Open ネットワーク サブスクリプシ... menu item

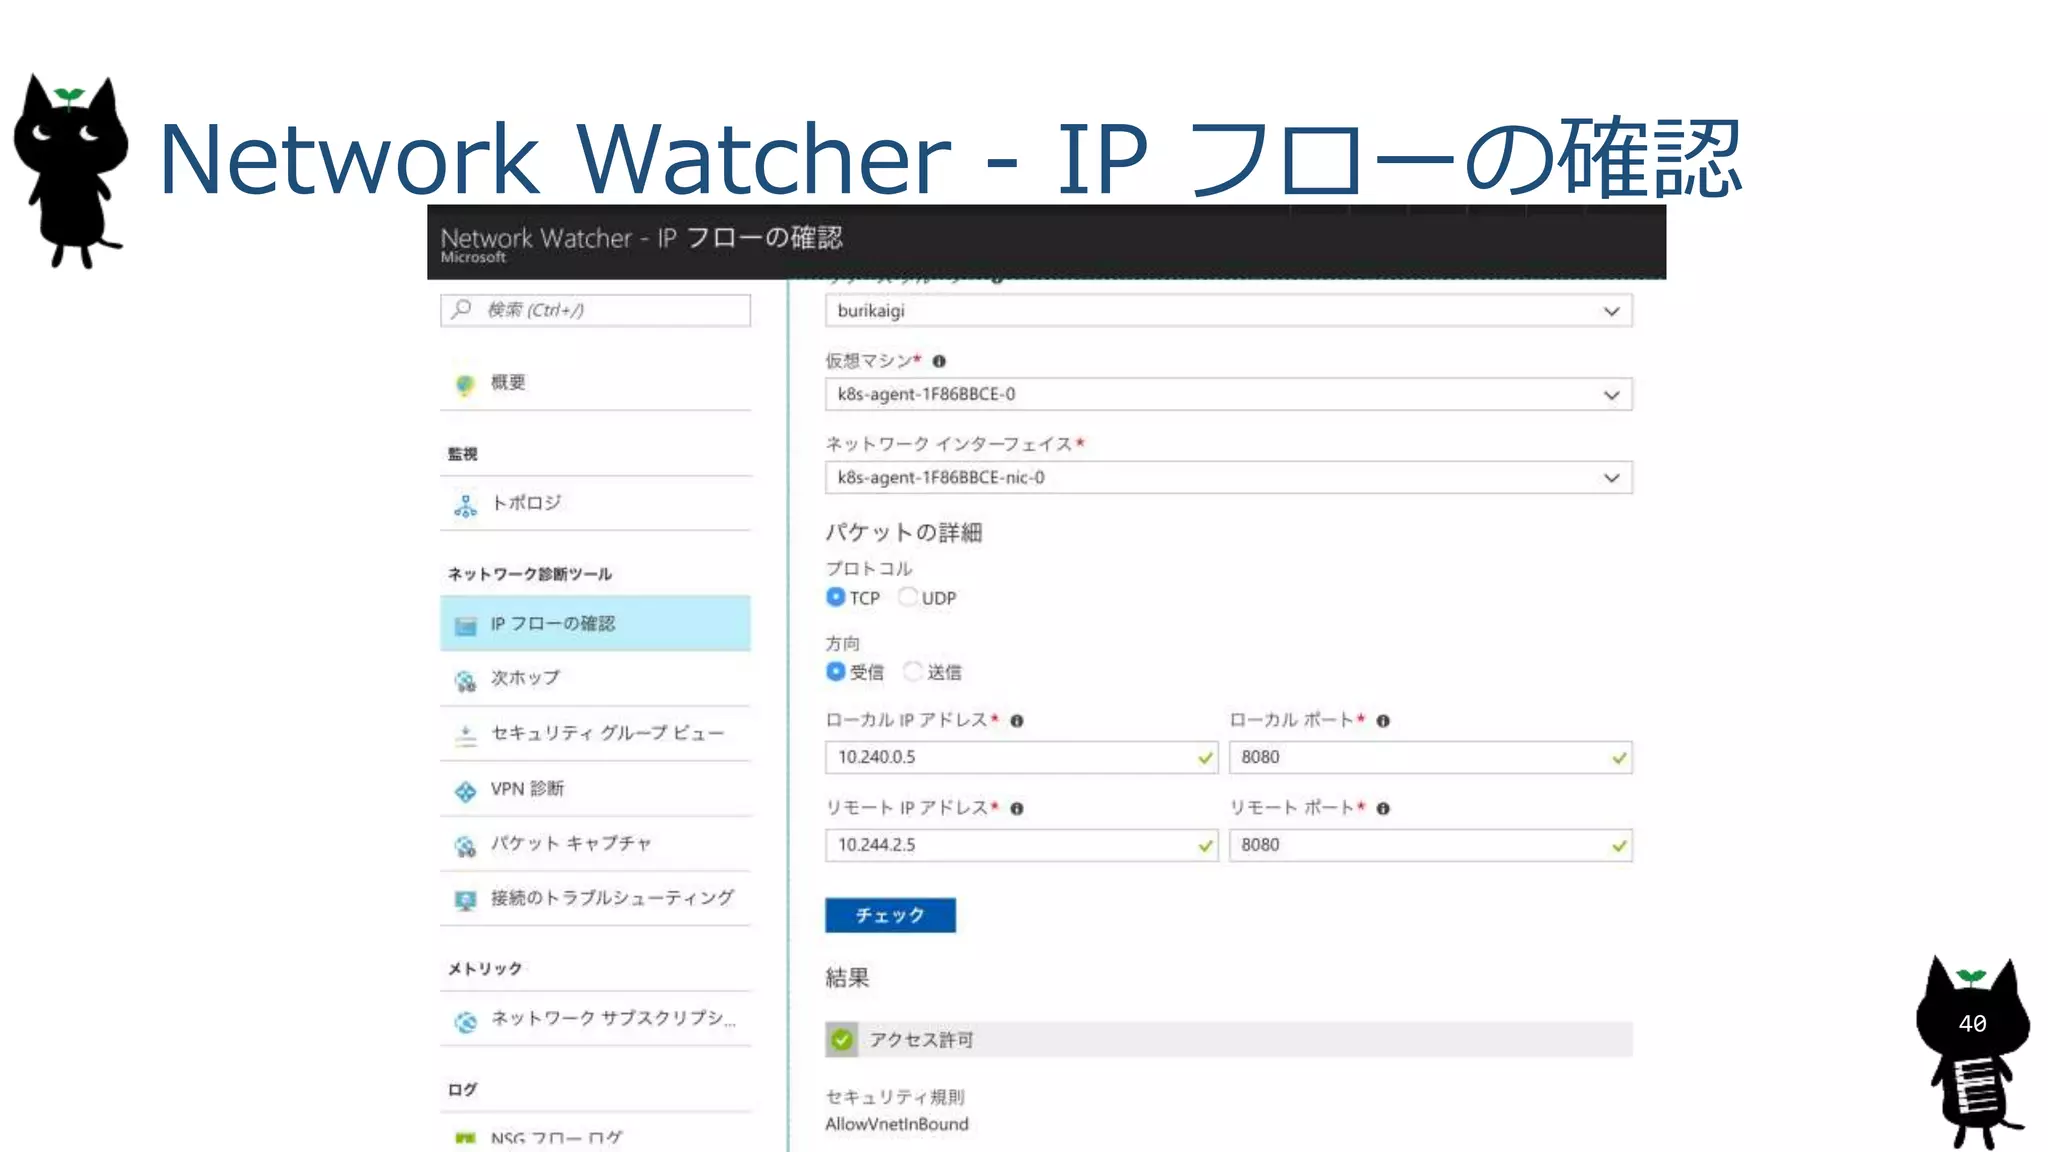click(x=595, y=1019)
